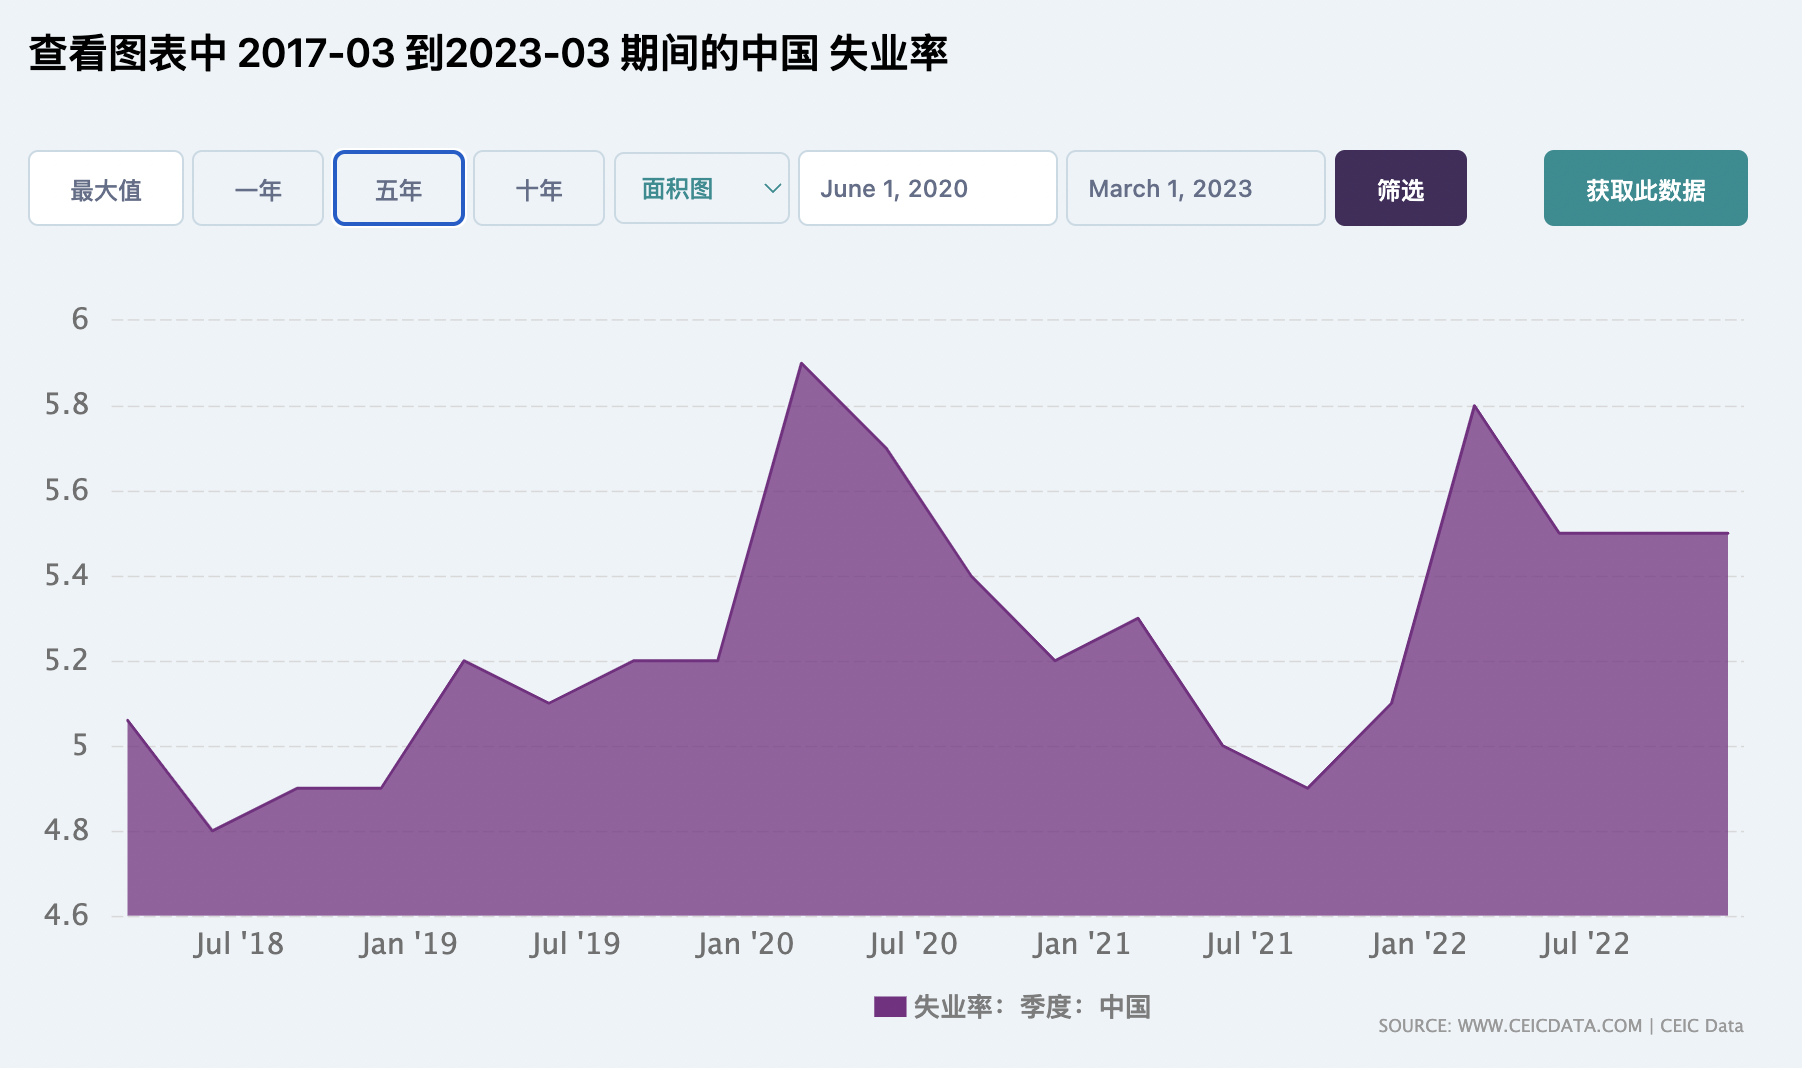Click the March 1, 2023 end date field

tap(1196, 188)
